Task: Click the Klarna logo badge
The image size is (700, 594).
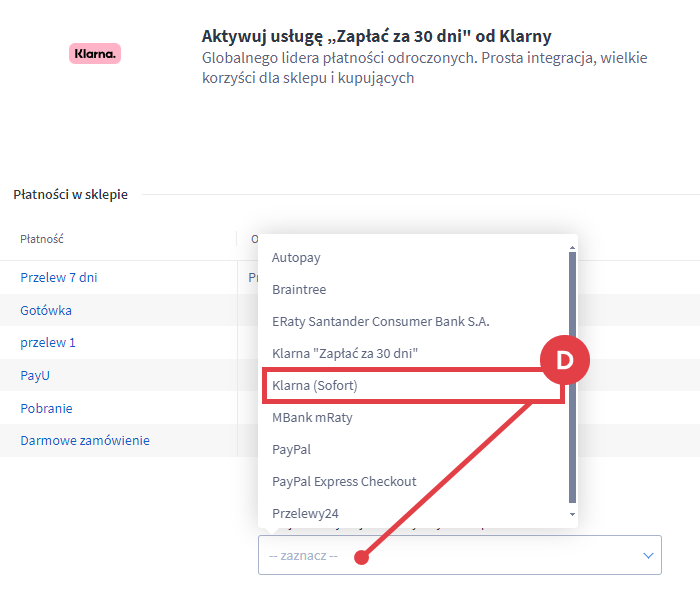Action: [x=95, y=54]
